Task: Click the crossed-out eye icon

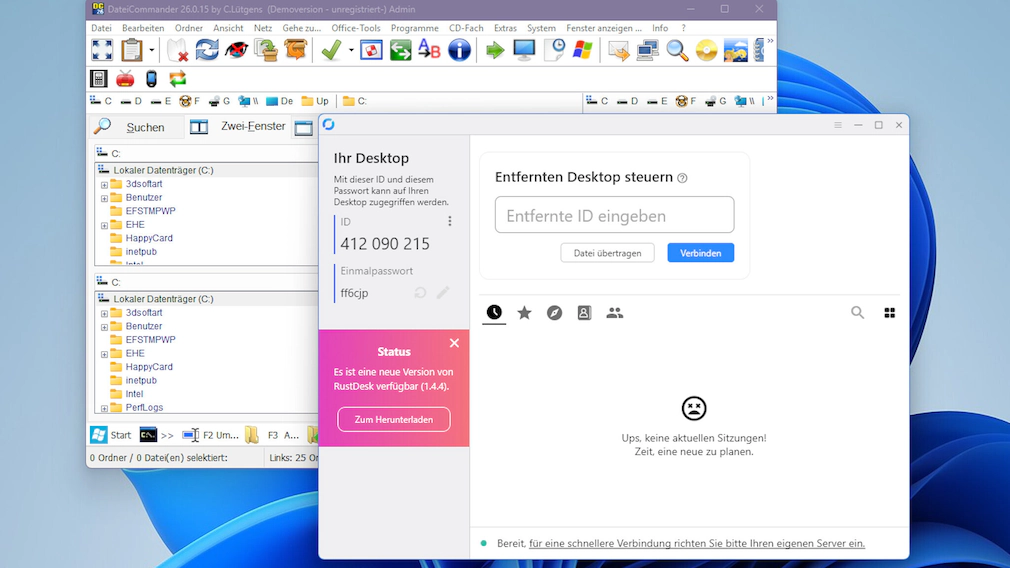Action: click(236, 50)
